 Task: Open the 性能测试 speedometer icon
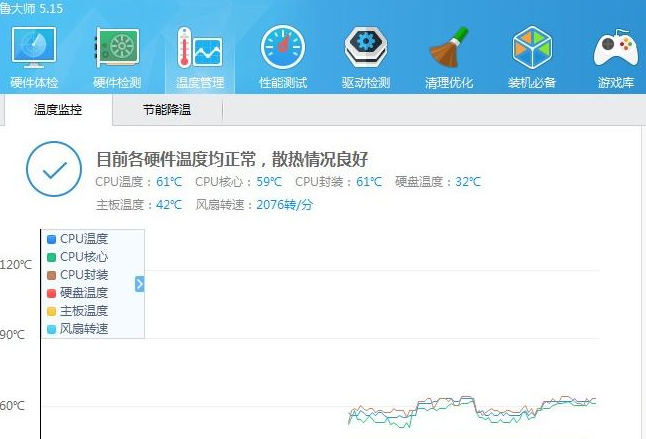[283, 49]
